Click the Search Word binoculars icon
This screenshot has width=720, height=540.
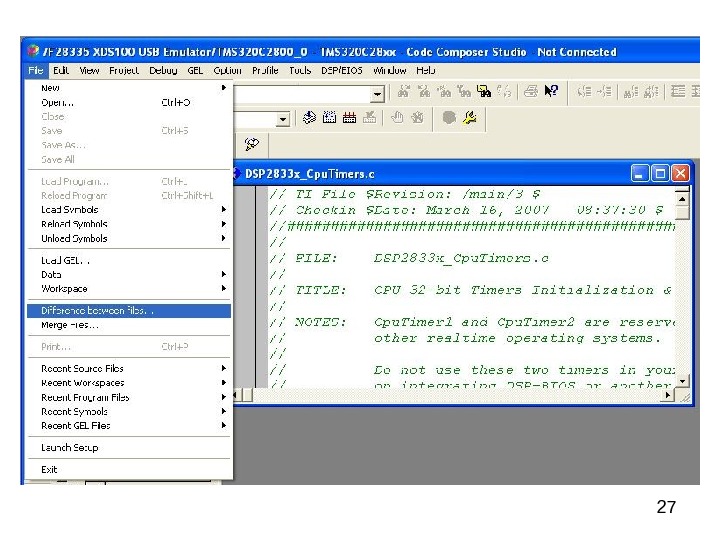tap(444, 91)
